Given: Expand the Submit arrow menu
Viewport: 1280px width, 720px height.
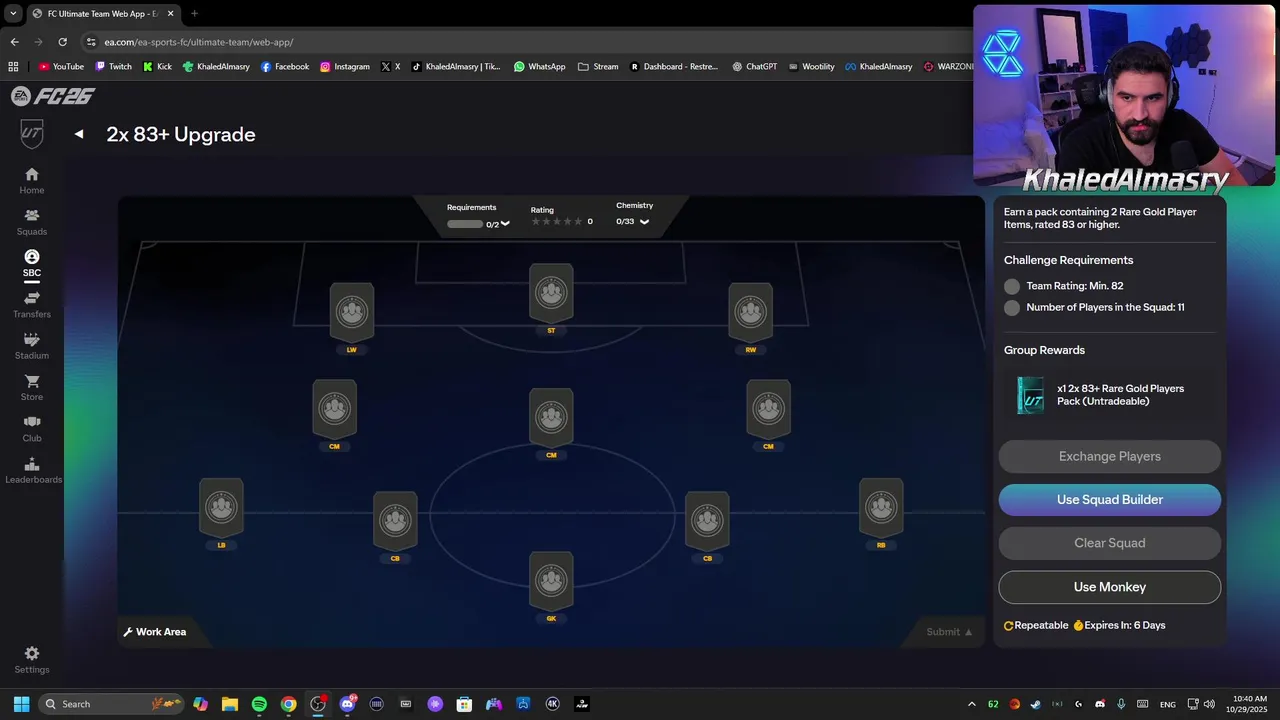Looking at the screenshot, I should (x=969, y=632).
